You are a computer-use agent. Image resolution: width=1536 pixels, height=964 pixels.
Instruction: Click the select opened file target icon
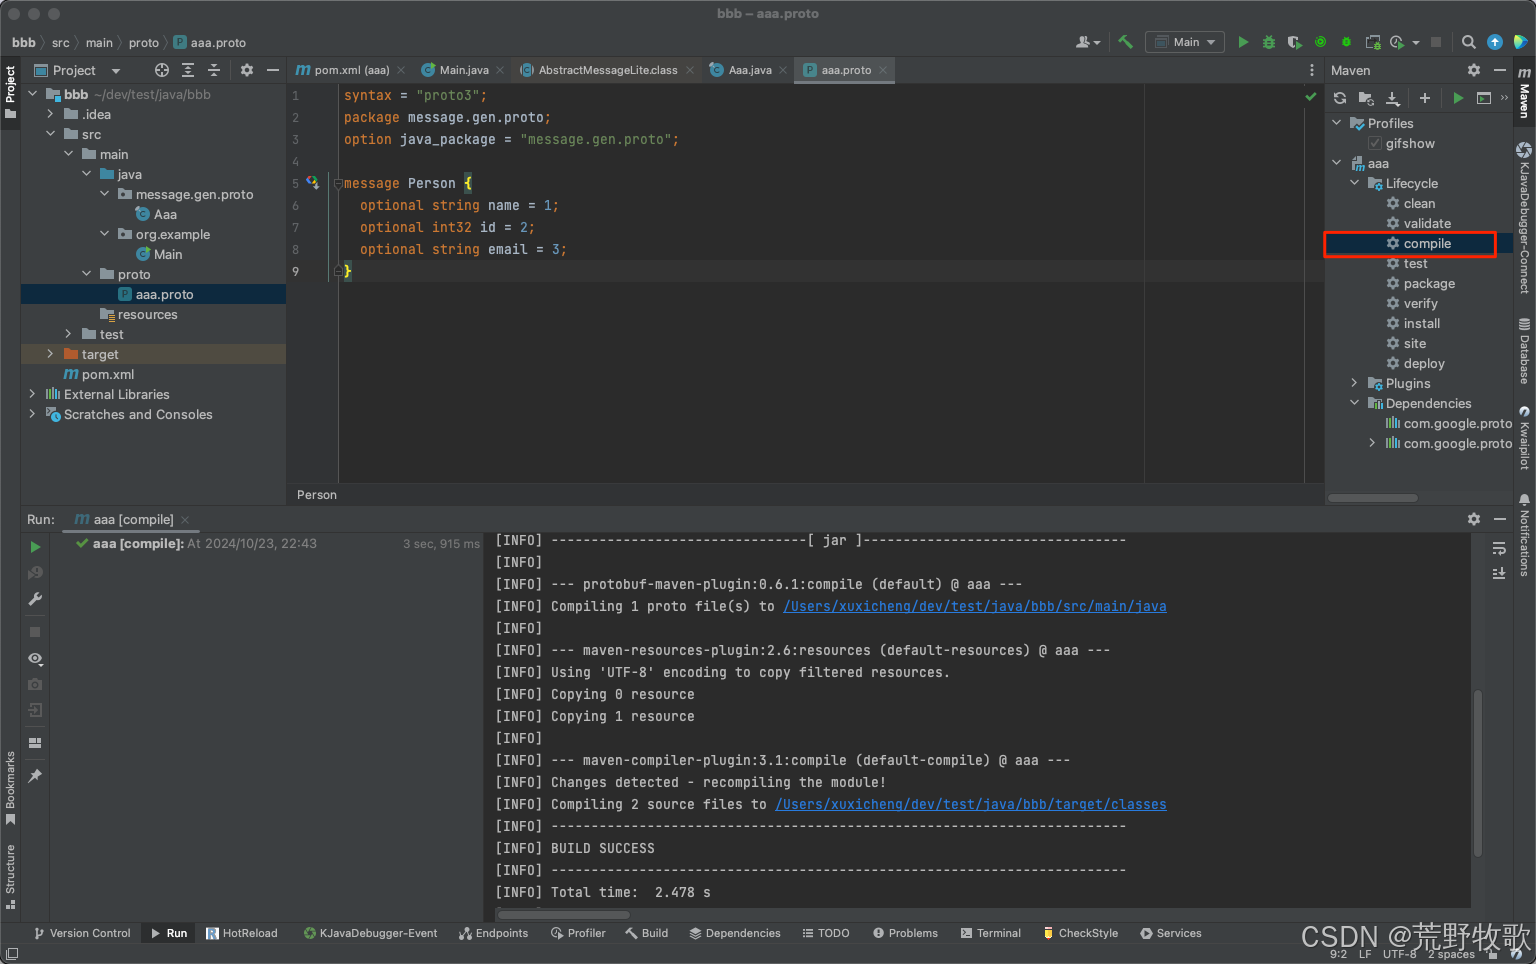point(162,70)
